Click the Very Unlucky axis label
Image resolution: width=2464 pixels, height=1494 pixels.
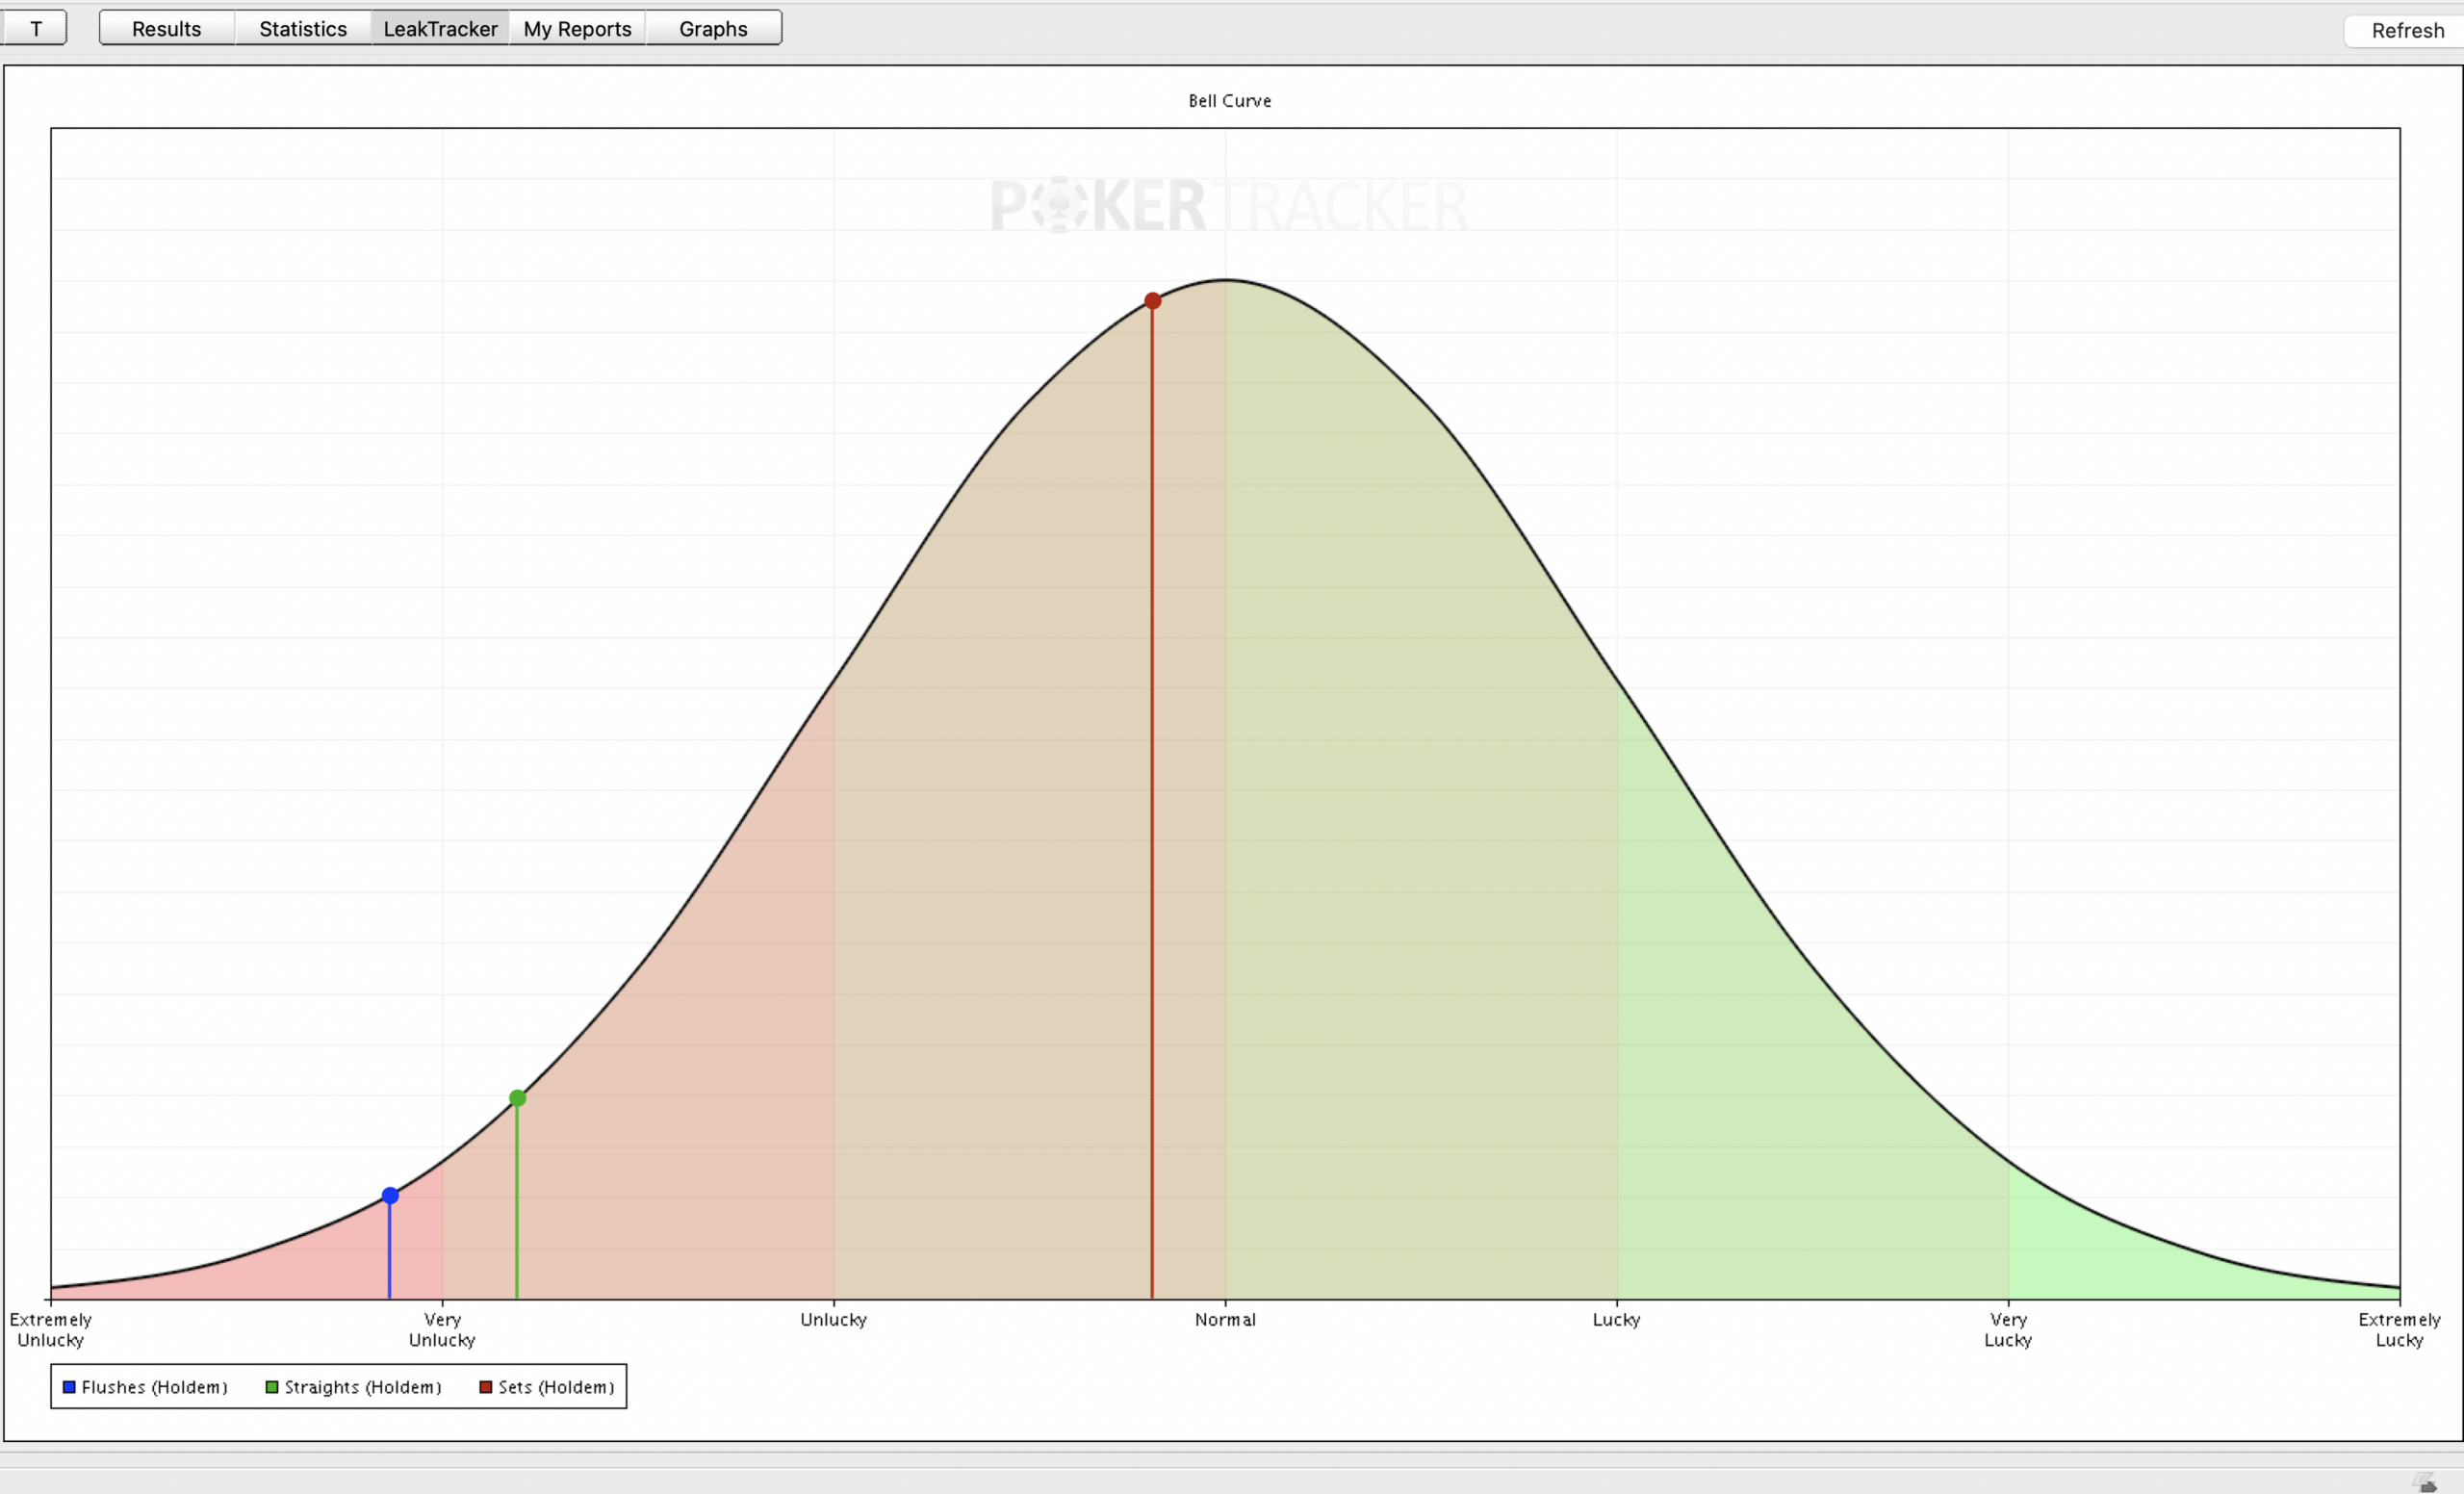point(442,1330)
